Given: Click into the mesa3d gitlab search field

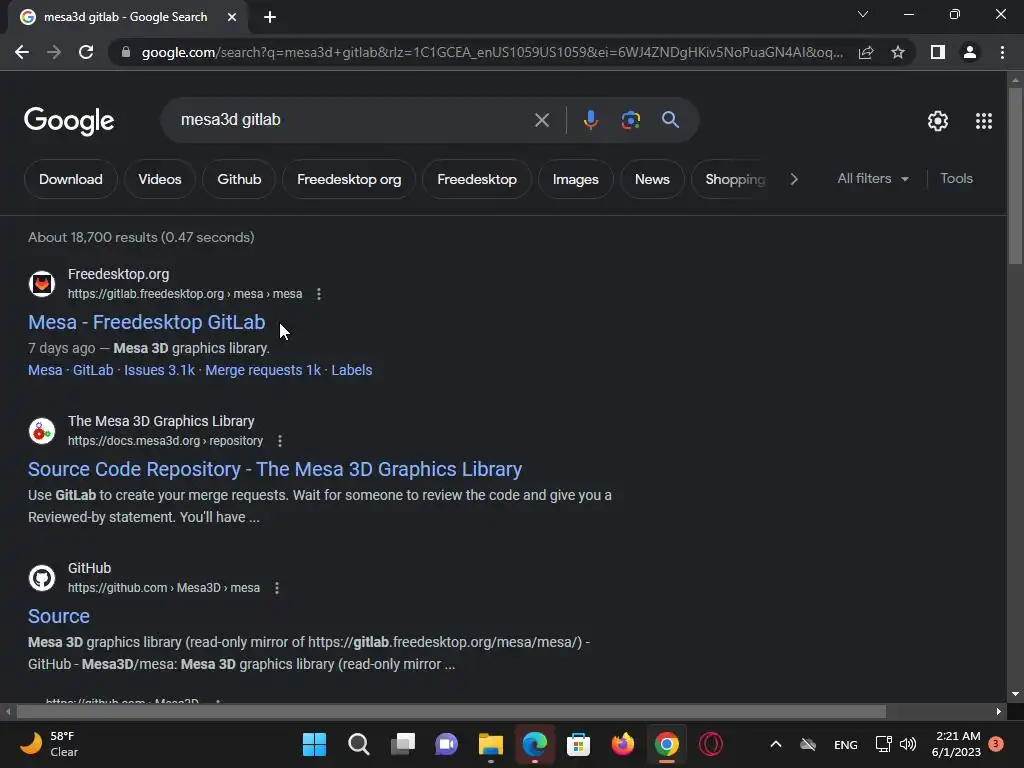Looking at the screenshot, I should click(x=353, y=120).
